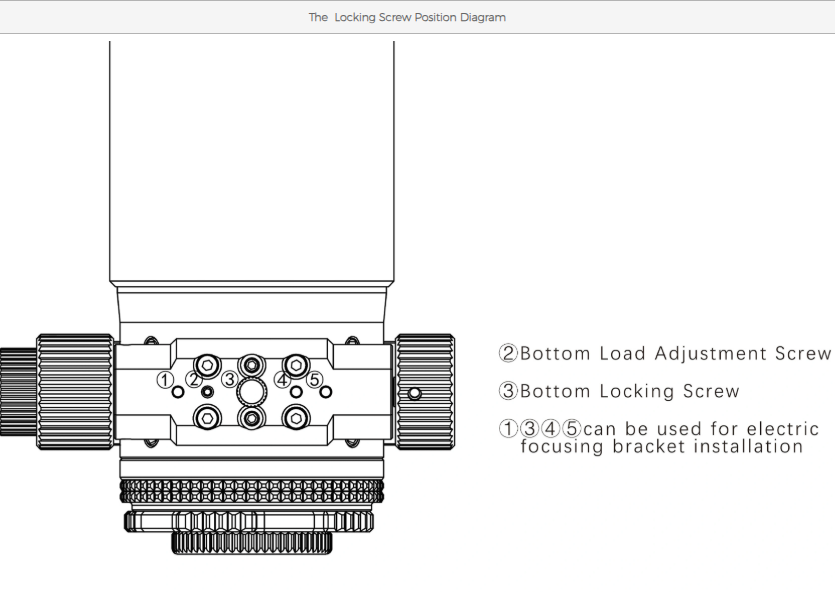
Task: Select the large round locking screw beside label 3
Action: [252, 390]
